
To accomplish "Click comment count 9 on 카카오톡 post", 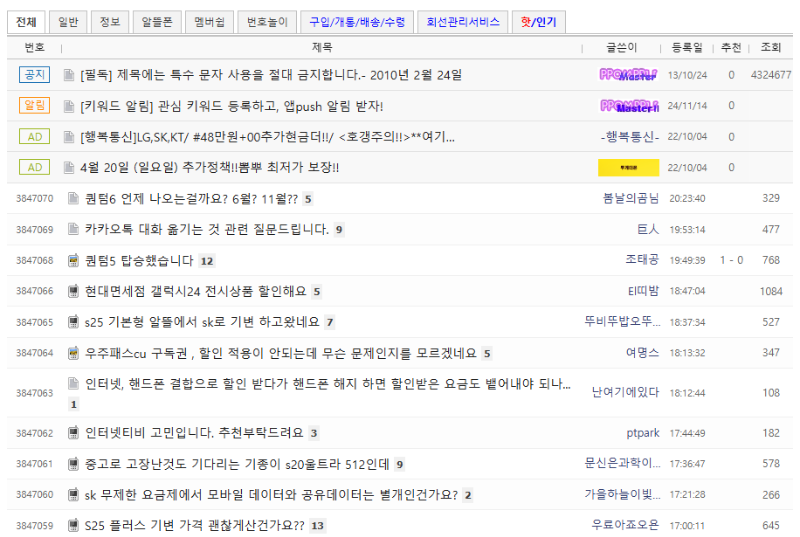I will point(339,229).
